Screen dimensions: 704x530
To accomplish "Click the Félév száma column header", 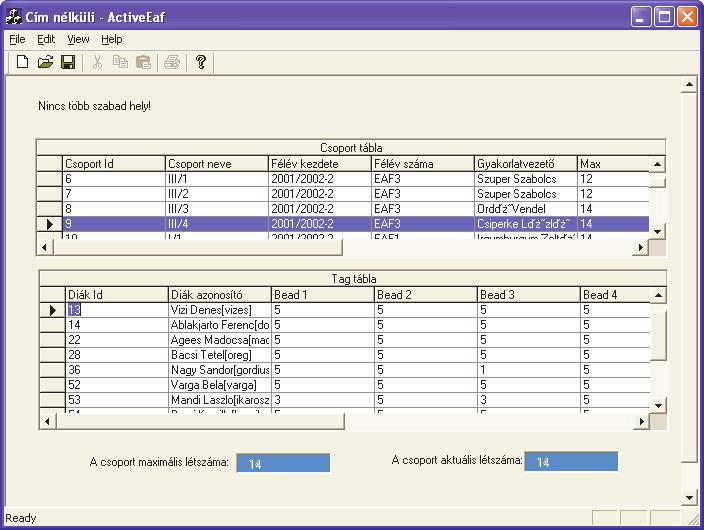I will click(422, 164).
